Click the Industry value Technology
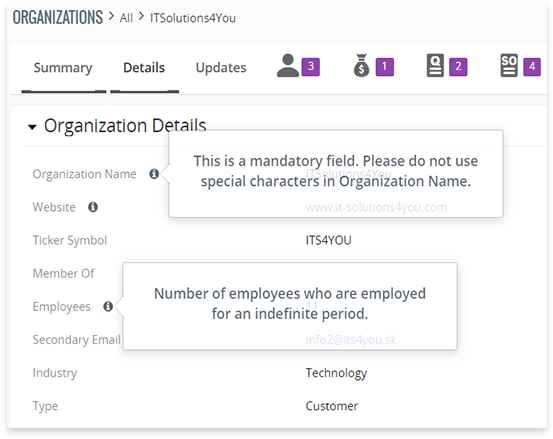The image size is (553, 439). pos(336,373)
